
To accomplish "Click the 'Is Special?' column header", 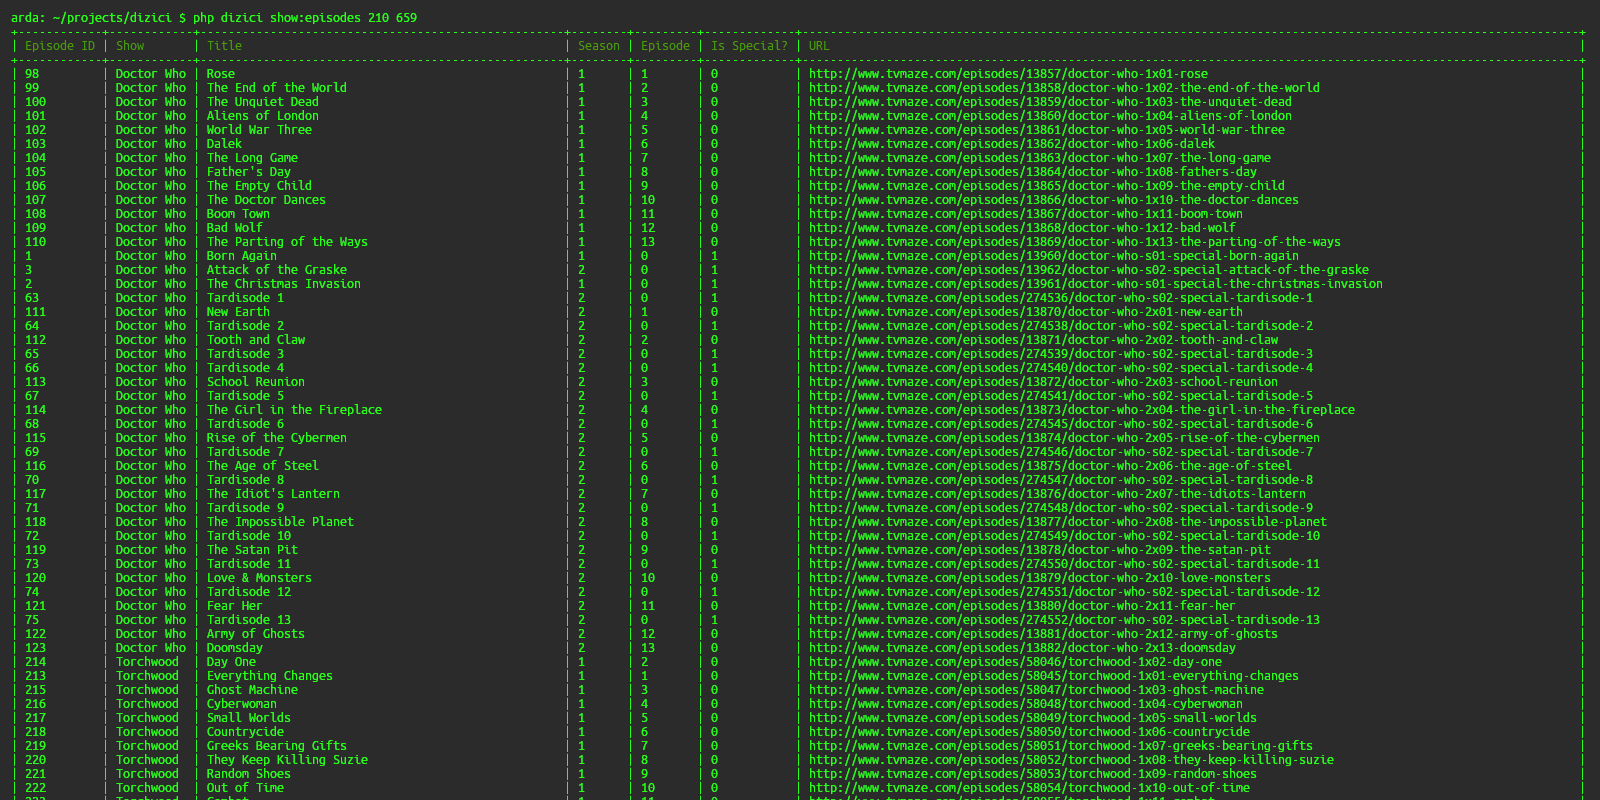I will (749, 46).
